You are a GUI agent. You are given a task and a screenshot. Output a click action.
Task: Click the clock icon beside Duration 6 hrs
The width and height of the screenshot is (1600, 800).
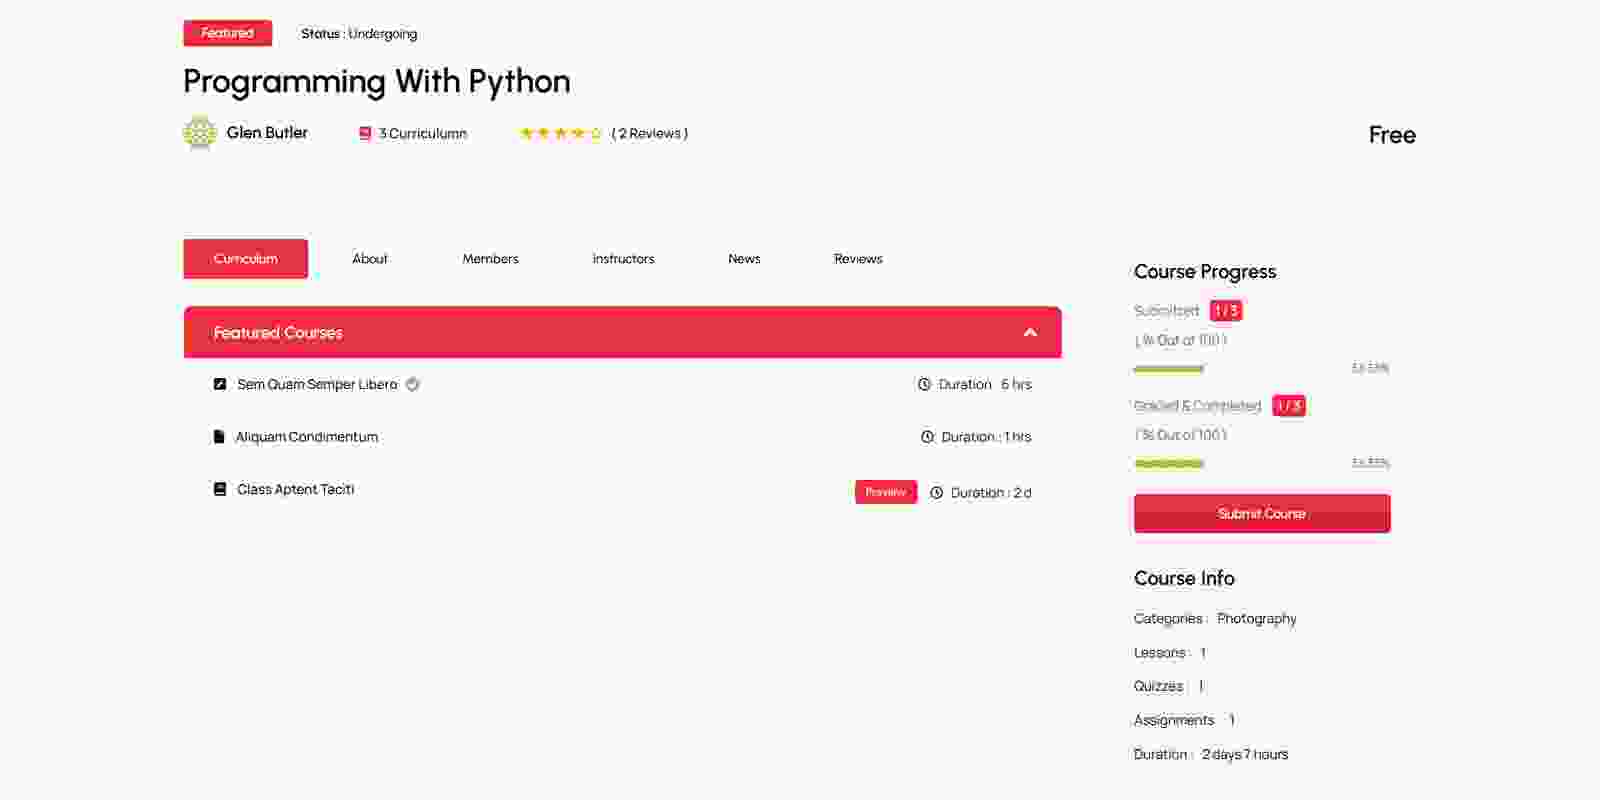(x=924, y=384)
